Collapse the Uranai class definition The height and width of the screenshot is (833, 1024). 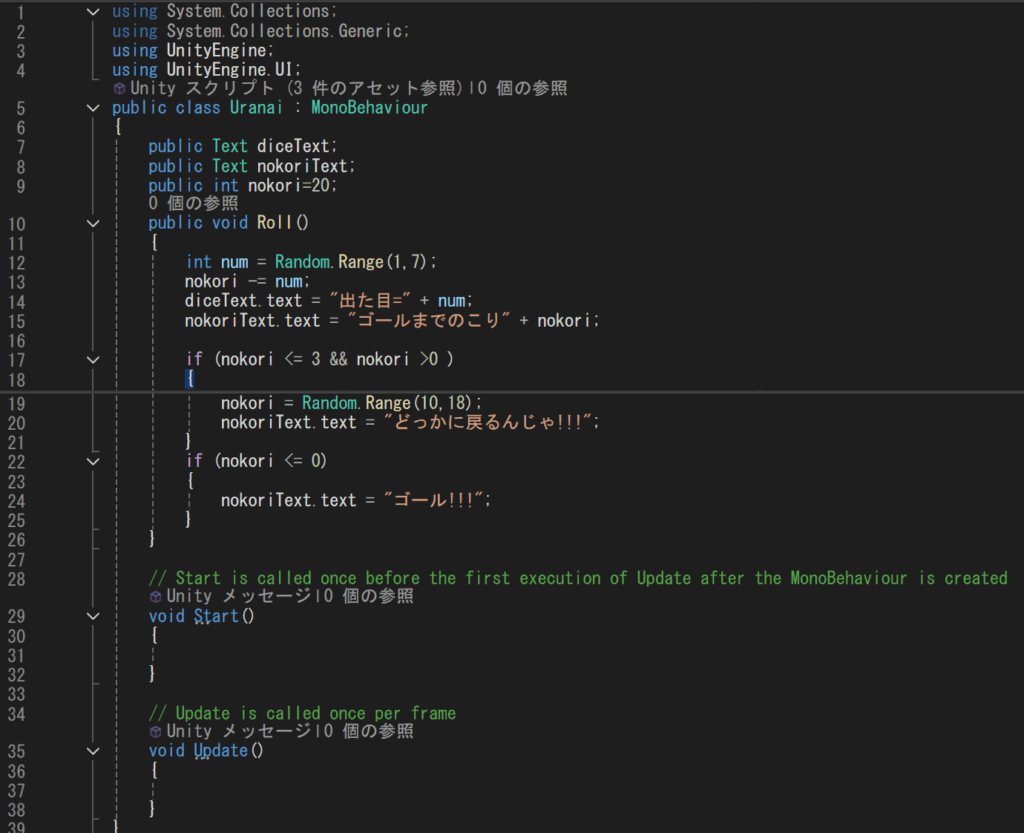click(93, 108)
